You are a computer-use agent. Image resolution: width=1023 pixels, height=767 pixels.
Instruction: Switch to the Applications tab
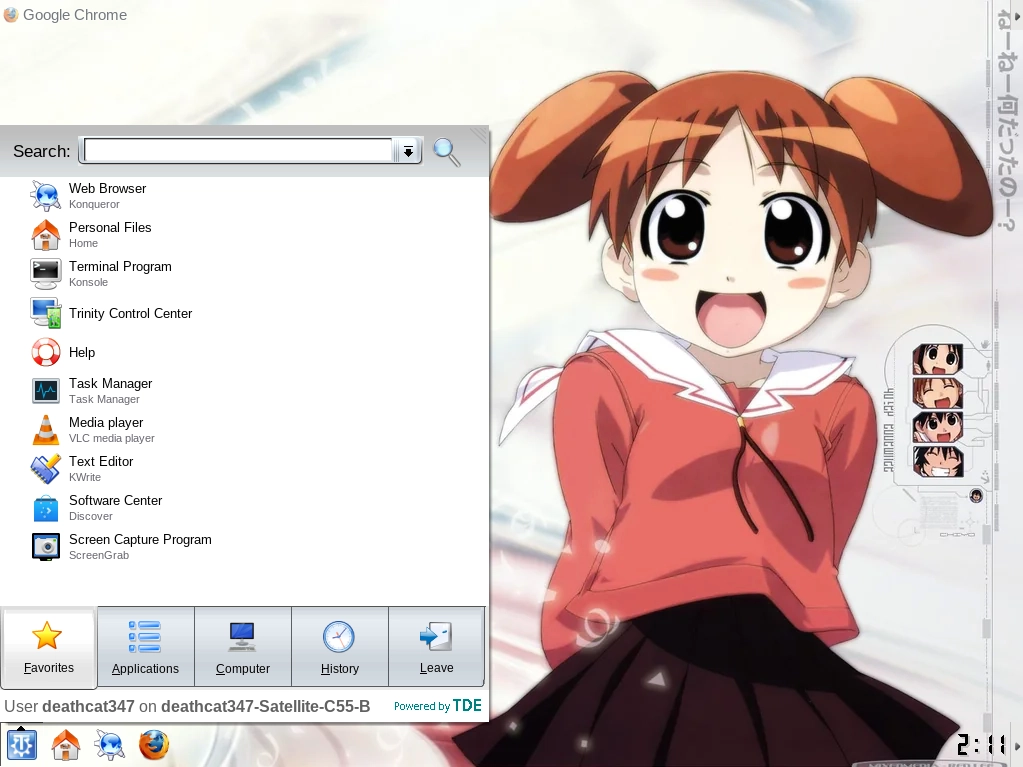click(x=145, y=647)
